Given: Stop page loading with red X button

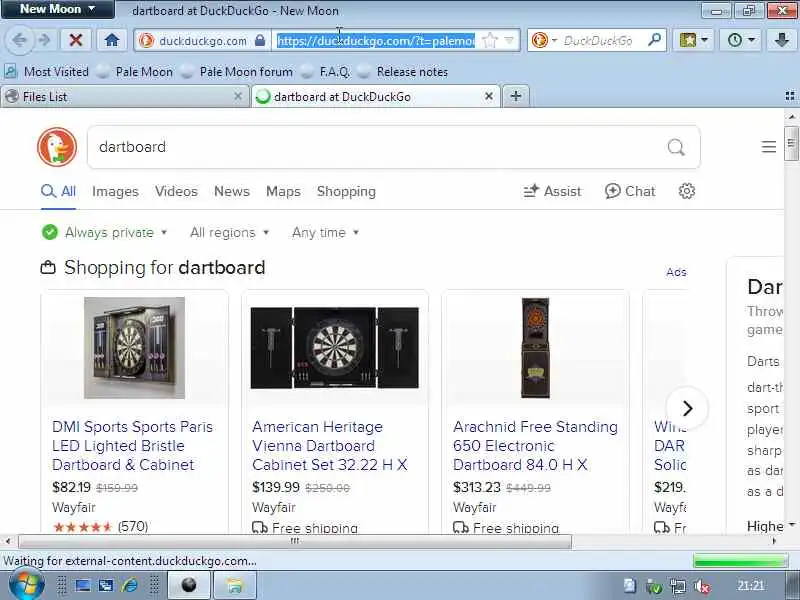Looking at the screenshot, I should (x=76, y=40).
